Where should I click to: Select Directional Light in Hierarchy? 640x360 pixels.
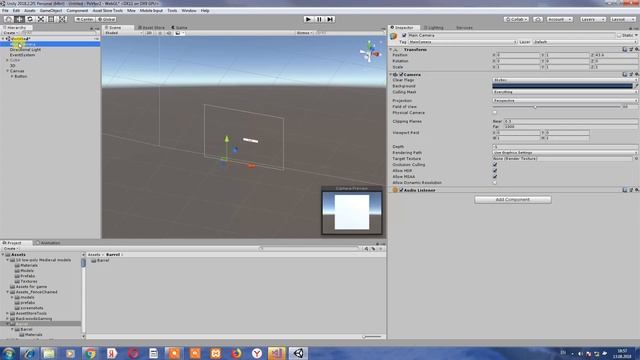(25, 49)
